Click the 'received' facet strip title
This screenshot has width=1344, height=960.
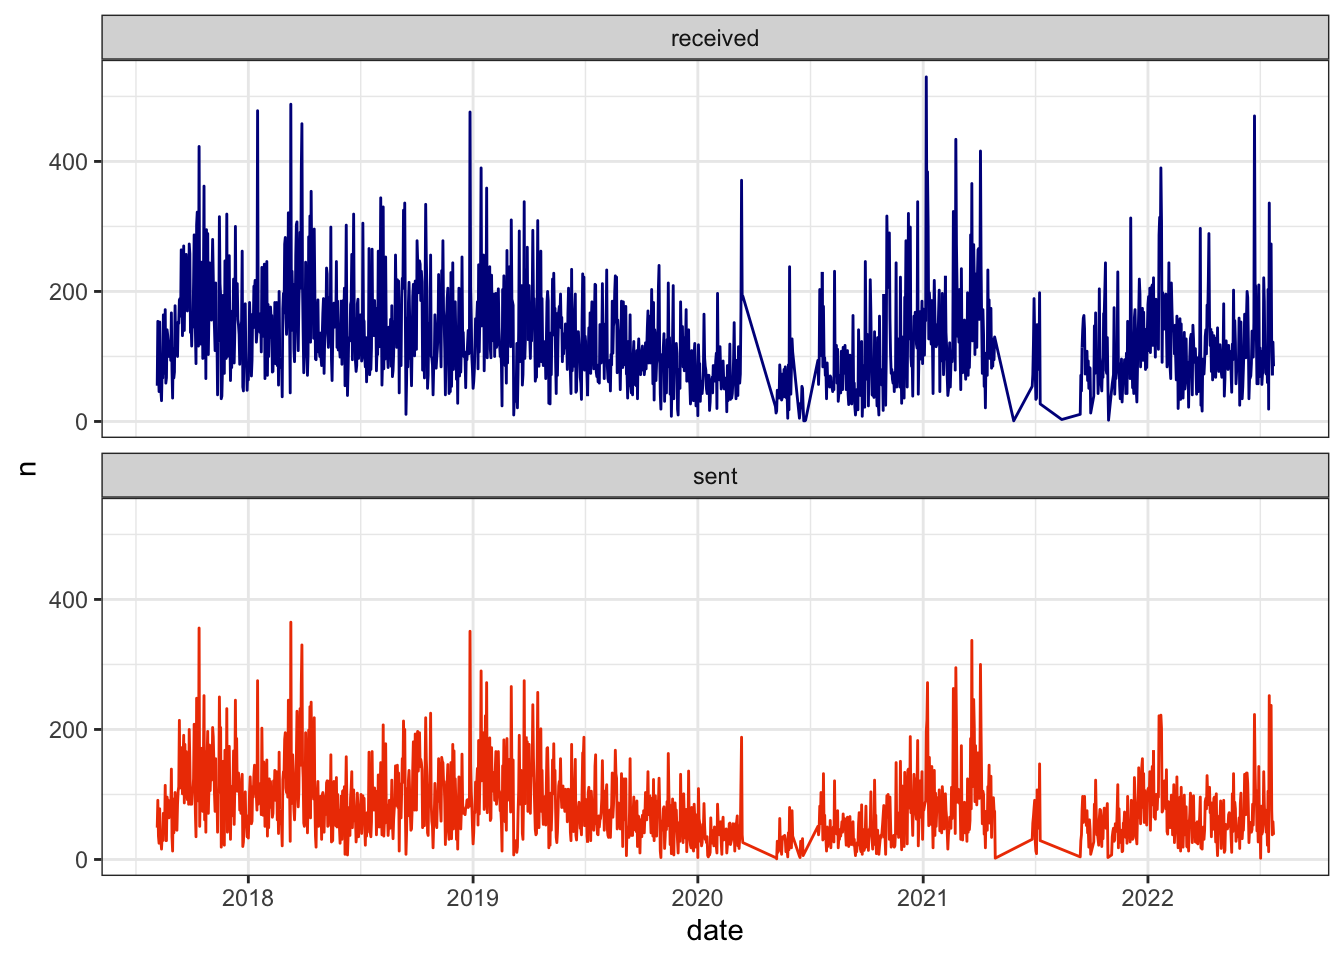pos(715,38)
